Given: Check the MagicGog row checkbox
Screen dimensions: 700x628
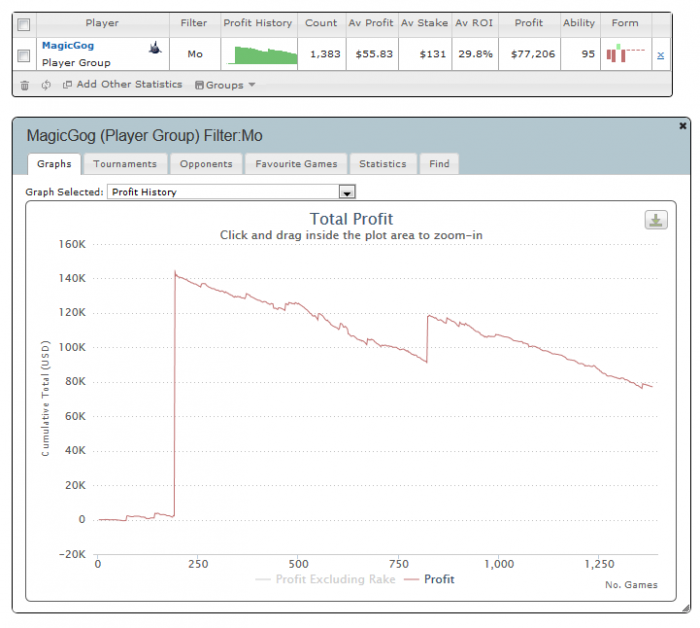Looking at the screenshot, I should [24, 56].
